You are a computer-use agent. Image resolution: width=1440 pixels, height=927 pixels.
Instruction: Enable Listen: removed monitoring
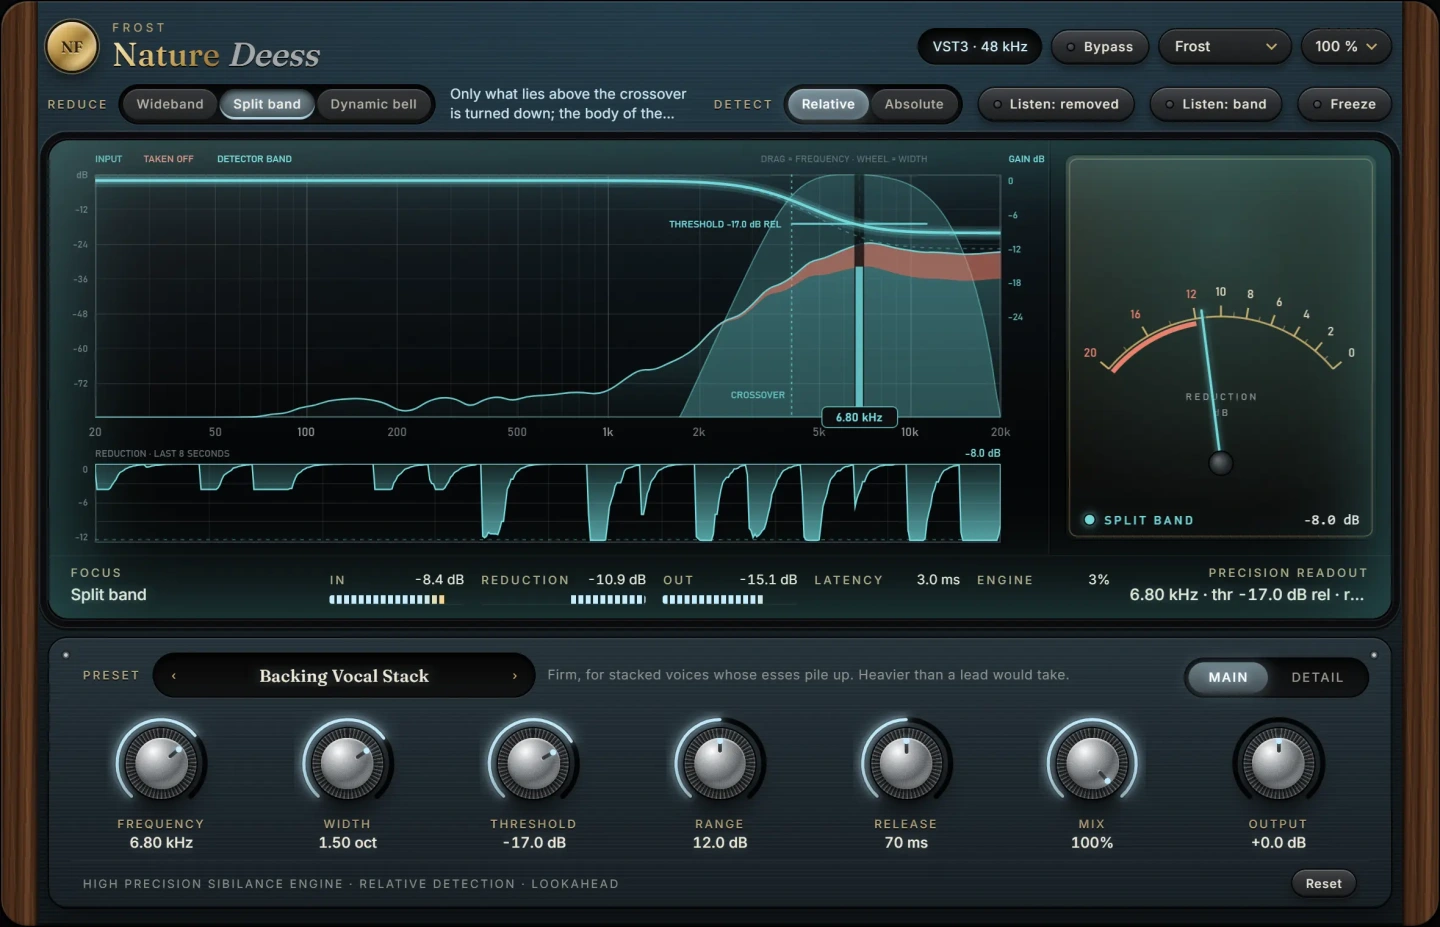(1056, 104)
